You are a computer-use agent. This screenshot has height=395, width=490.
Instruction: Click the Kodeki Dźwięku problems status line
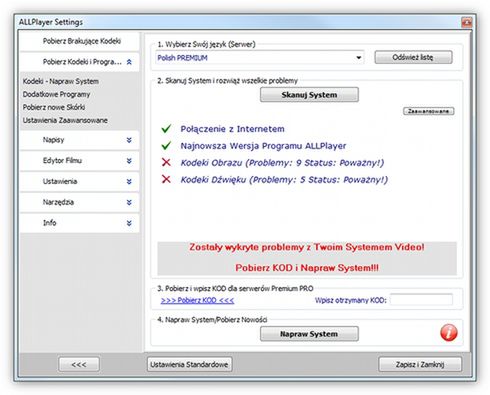(284, 180)
